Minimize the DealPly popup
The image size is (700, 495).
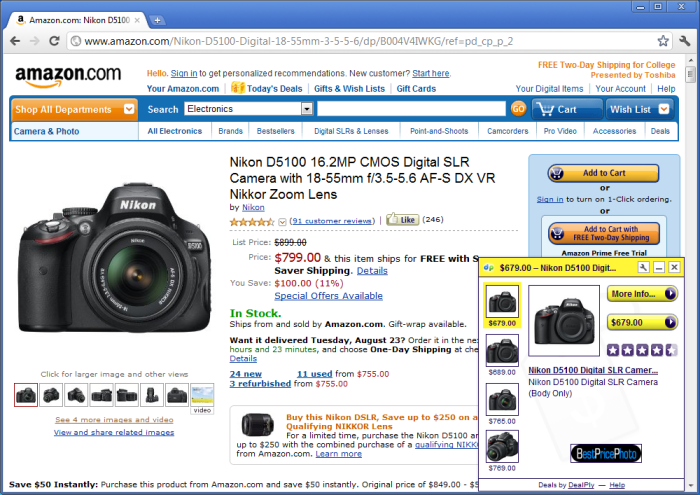(x=658, y=267)
